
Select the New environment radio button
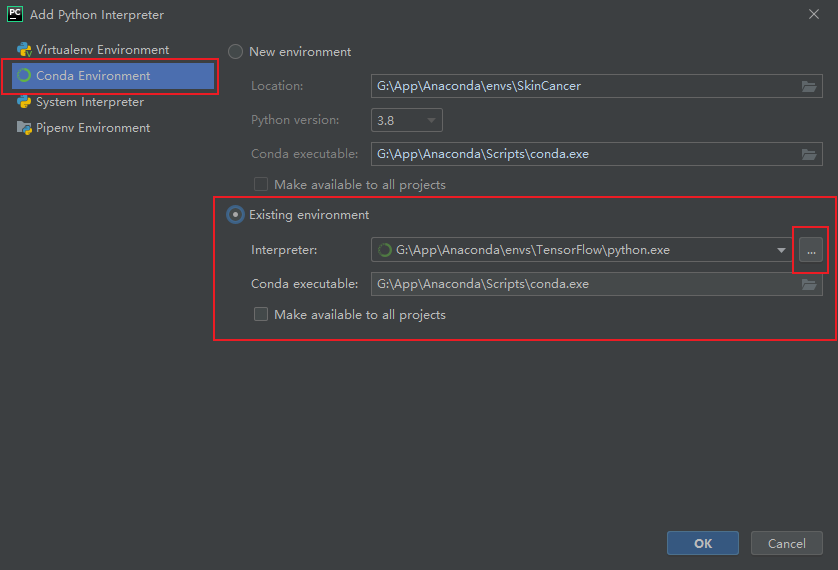pyautogui.click(x=236, y=52)
